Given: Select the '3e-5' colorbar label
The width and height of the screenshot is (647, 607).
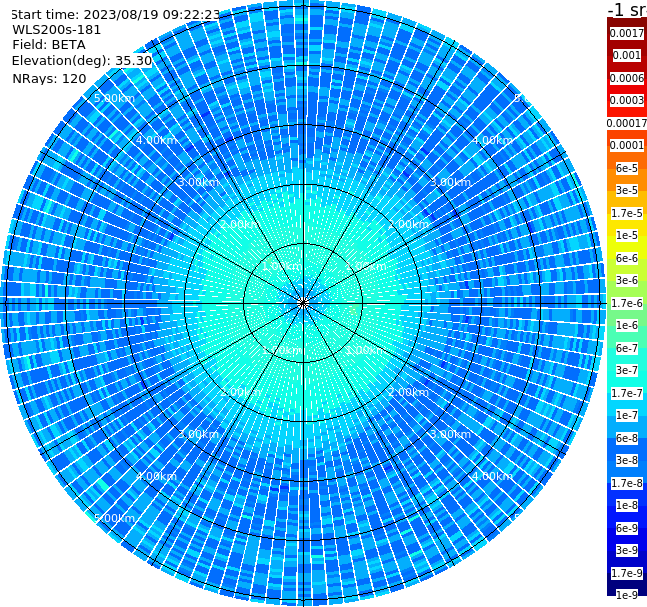Looking at the screenshot, I should 627,190.
